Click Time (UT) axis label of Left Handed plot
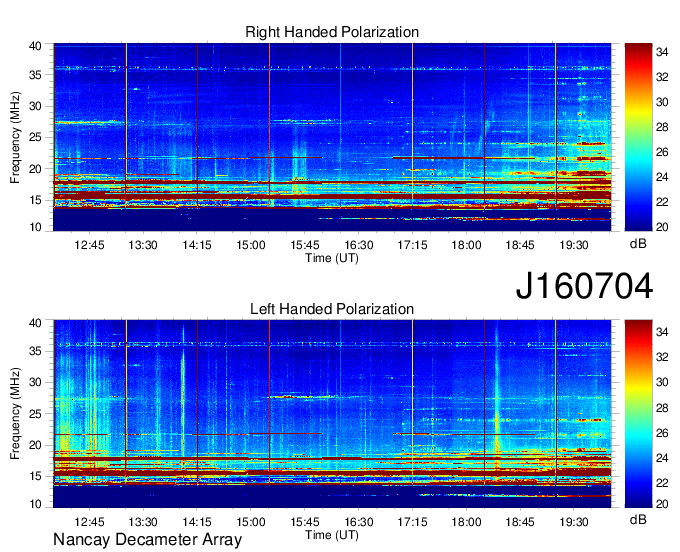The image size is (680, 552). pos(332,535)
